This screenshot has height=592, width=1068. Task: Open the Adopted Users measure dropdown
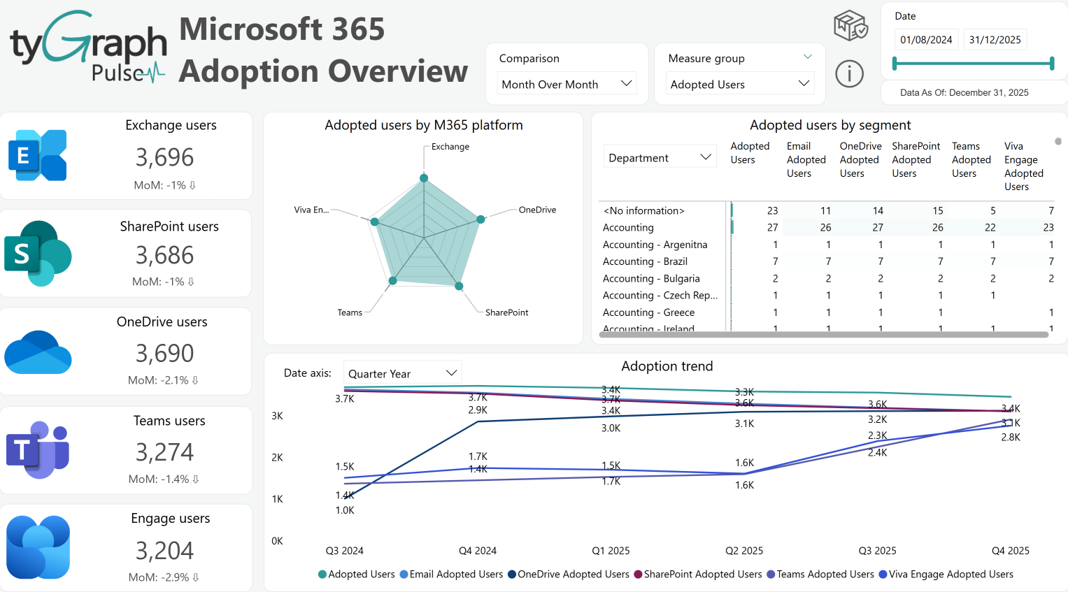740,84
